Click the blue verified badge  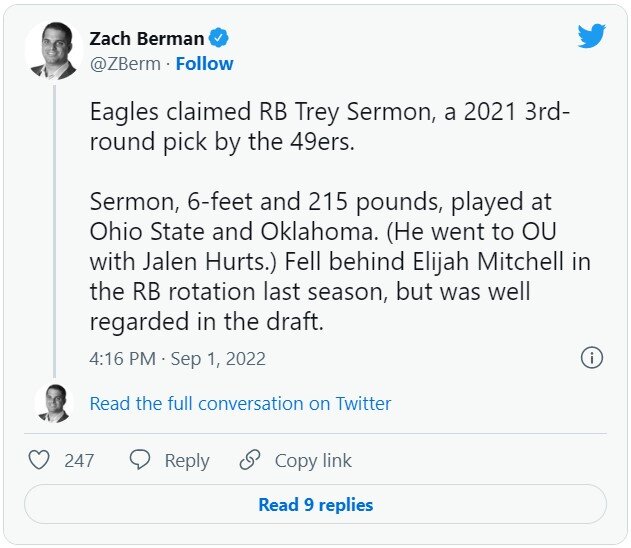coord(220,39)
